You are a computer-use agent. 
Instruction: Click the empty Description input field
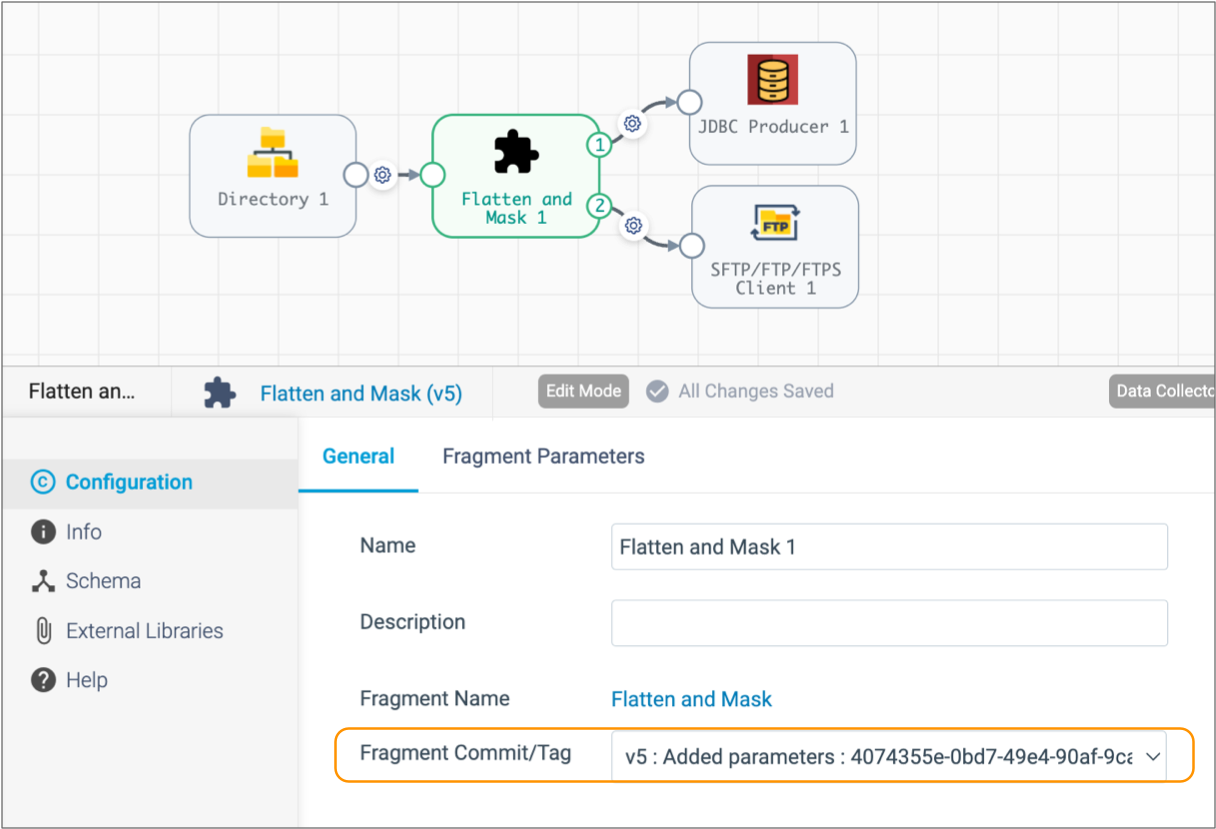coord(889,623)
